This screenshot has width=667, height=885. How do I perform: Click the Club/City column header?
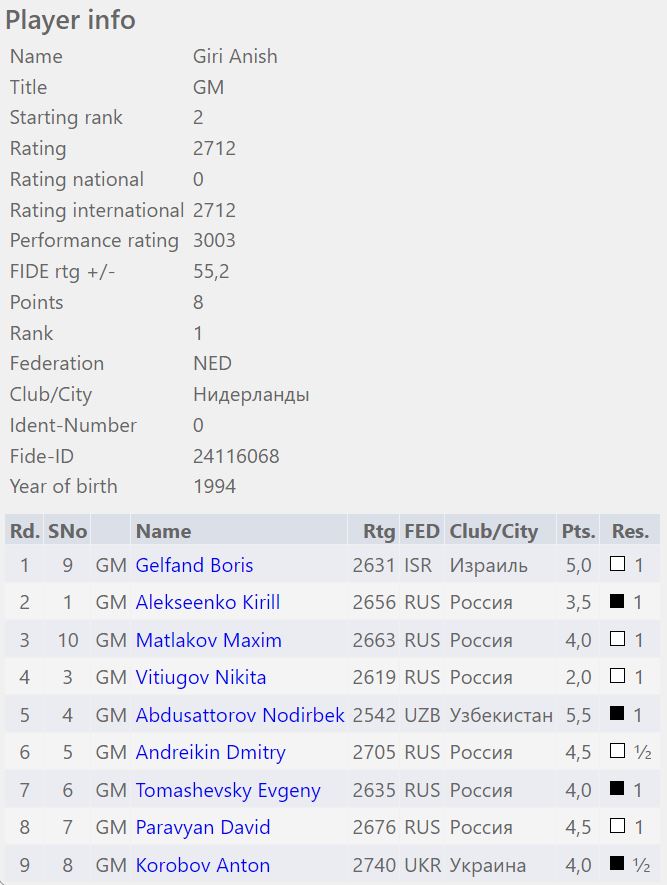[x=493, y=531]
